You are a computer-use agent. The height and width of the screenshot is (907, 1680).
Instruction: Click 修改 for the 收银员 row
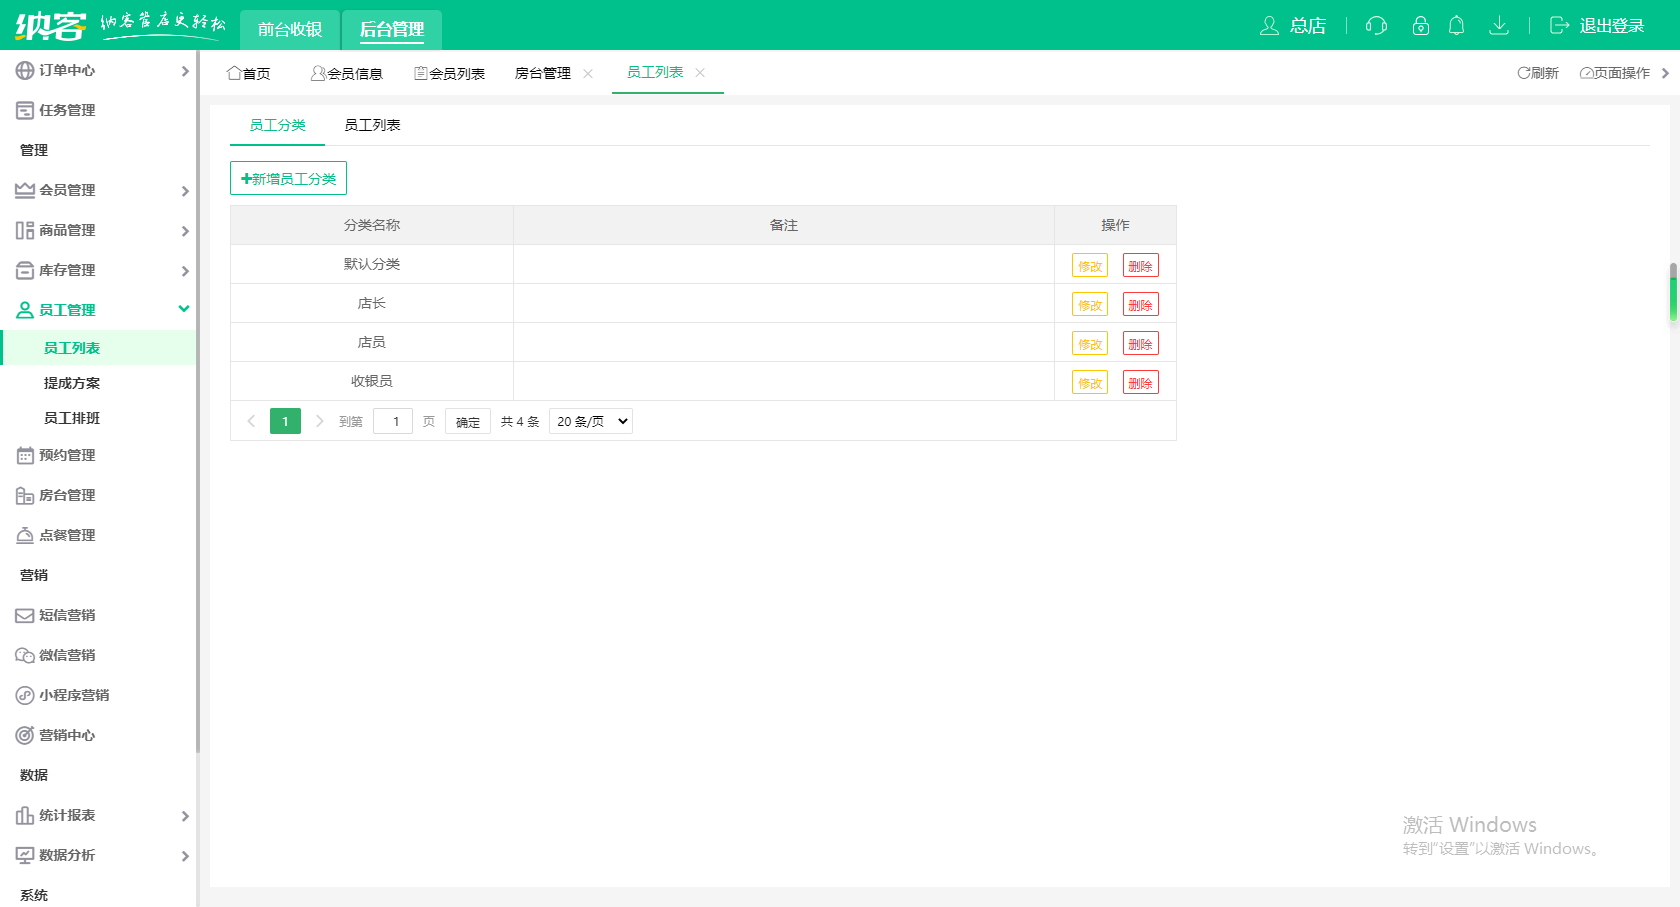[x=1089, y=383]
